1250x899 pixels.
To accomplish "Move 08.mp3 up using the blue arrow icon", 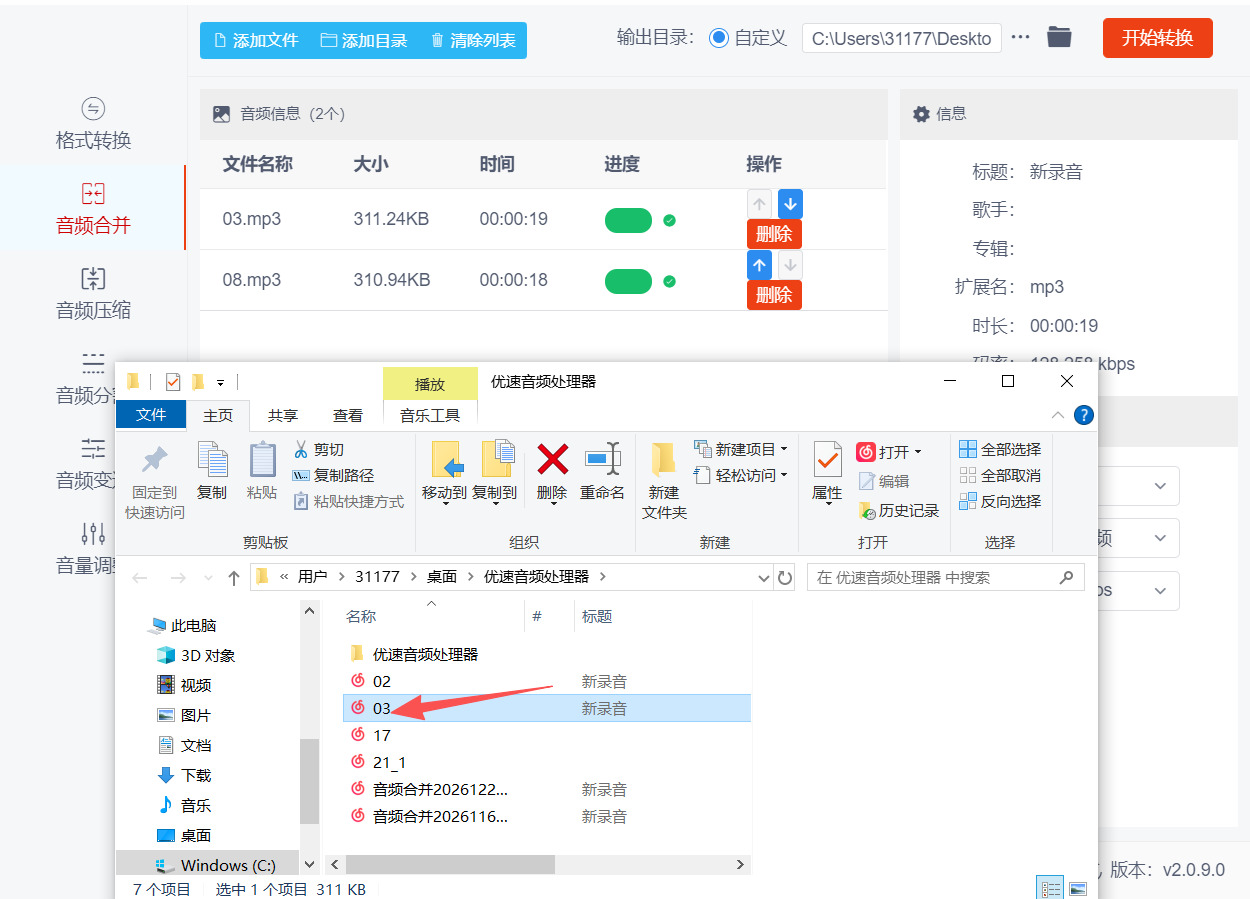I will tap(759, 265).
